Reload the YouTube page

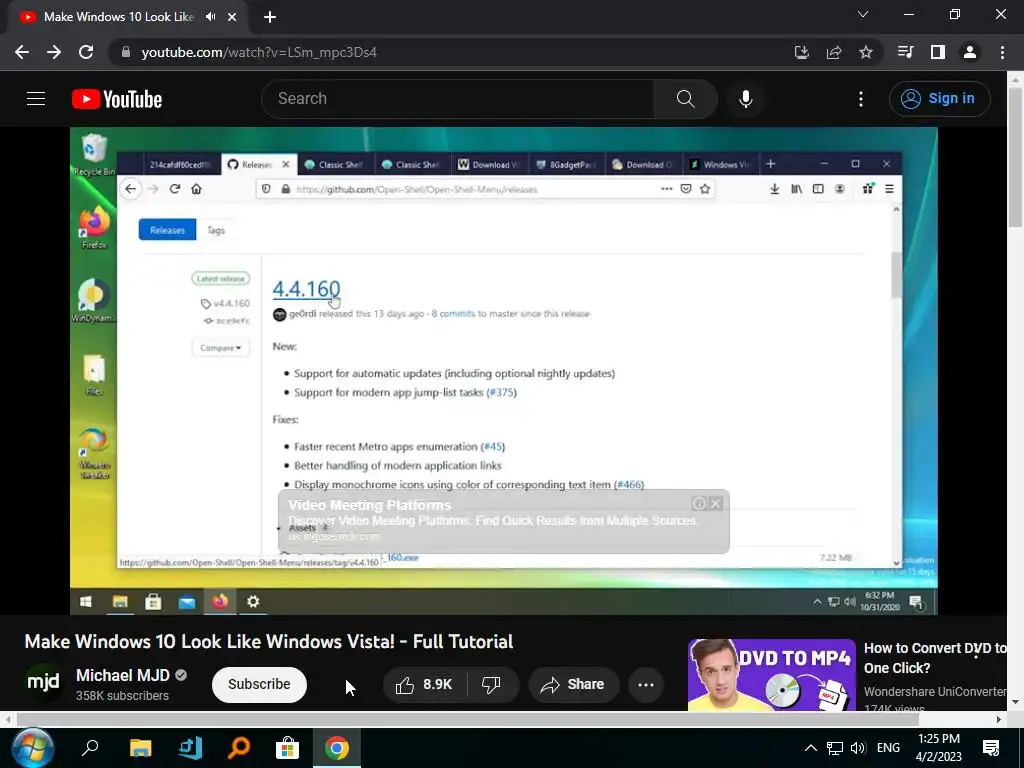[86, 52]
